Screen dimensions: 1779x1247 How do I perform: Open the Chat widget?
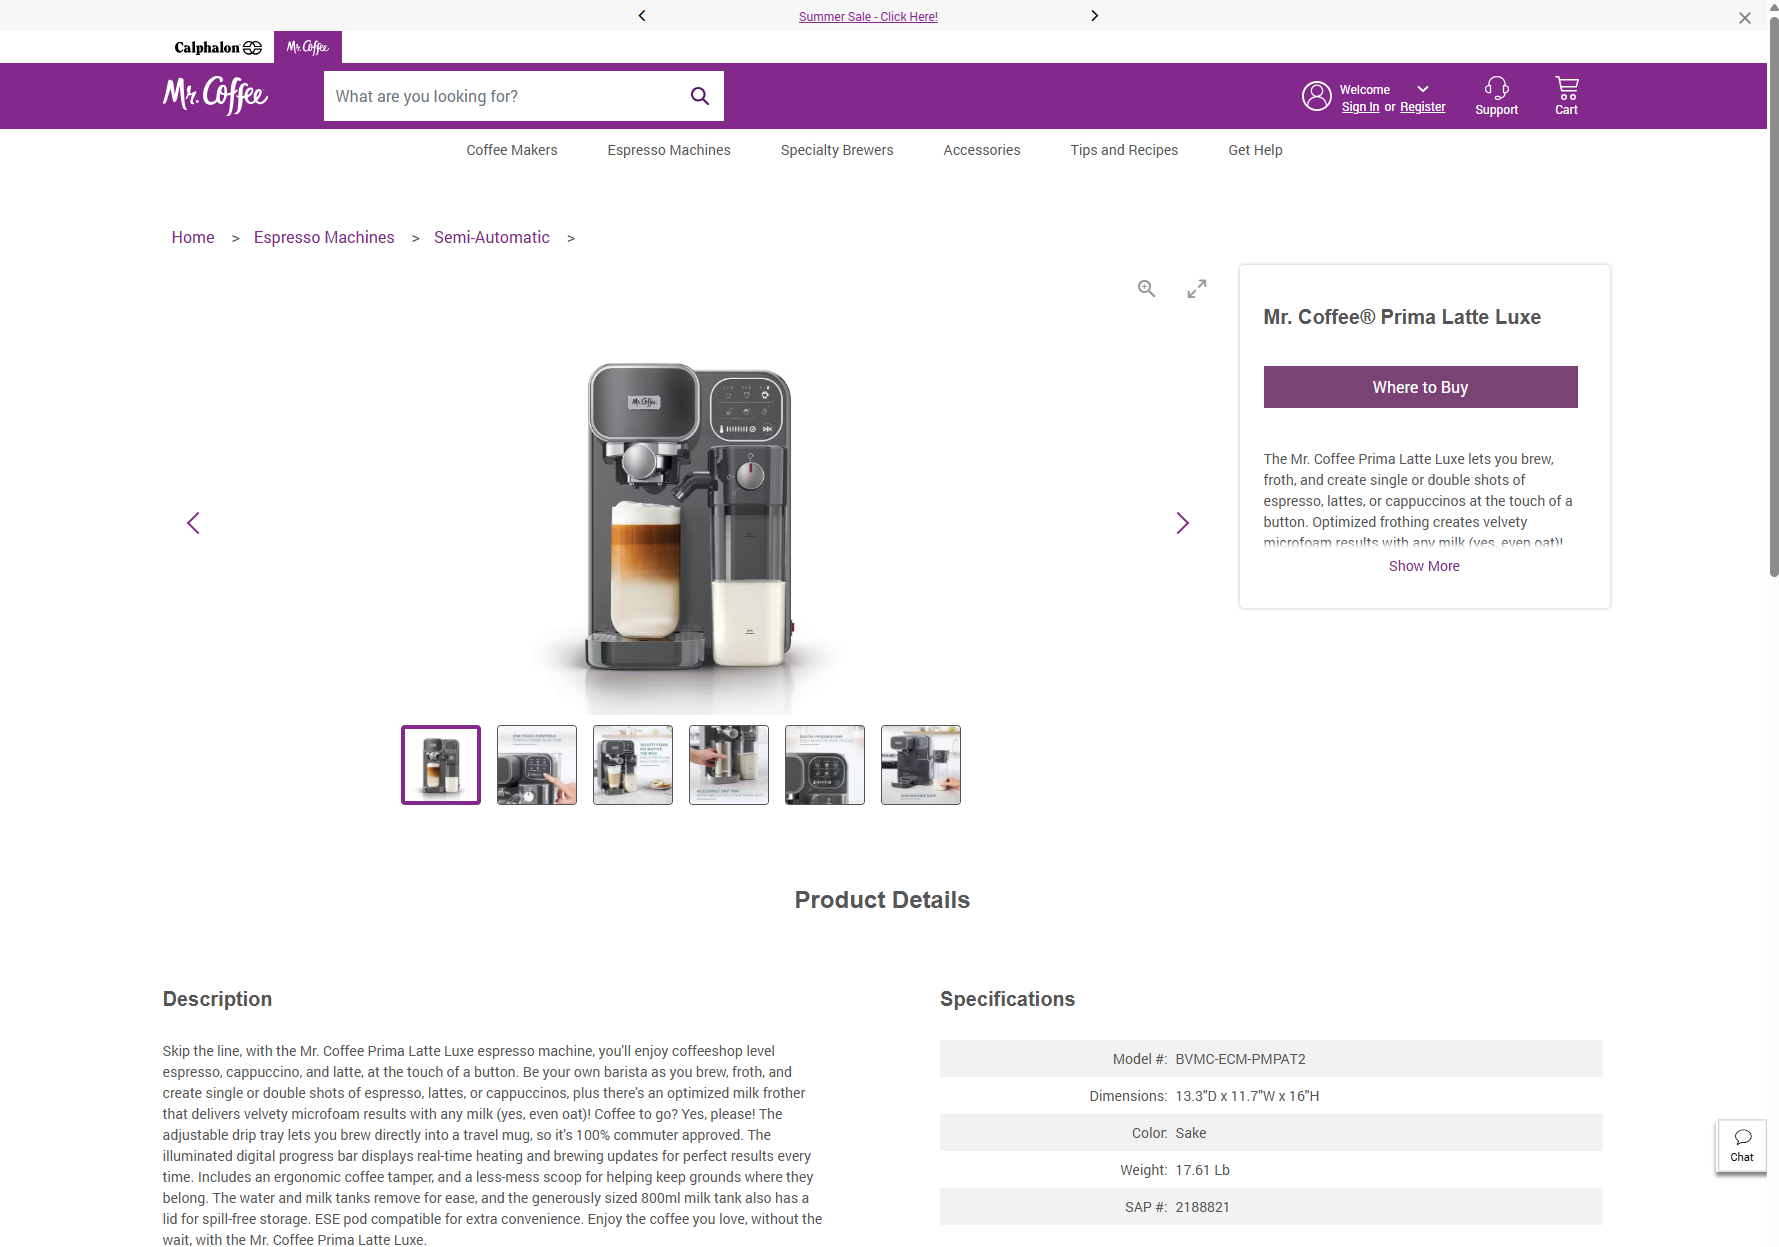1742,1145
